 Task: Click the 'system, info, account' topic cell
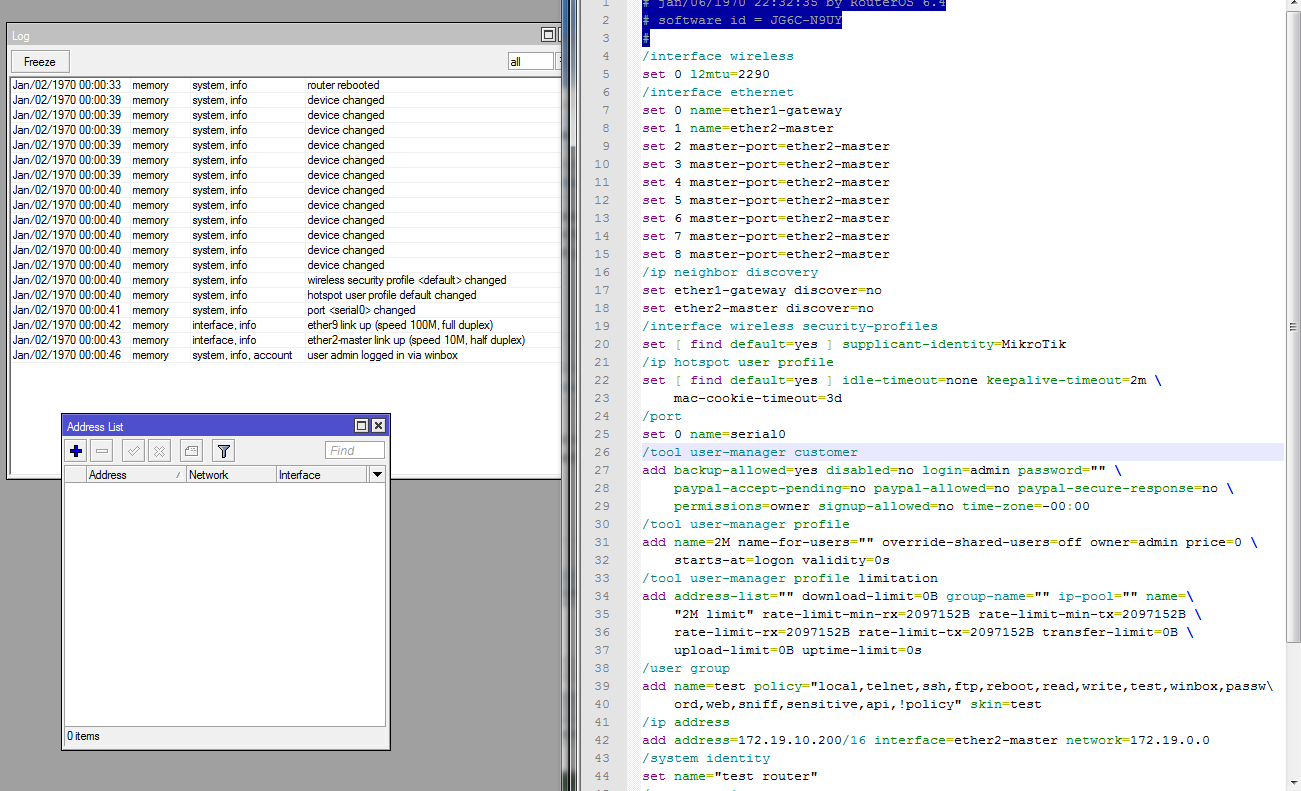[x=242, y=355]
